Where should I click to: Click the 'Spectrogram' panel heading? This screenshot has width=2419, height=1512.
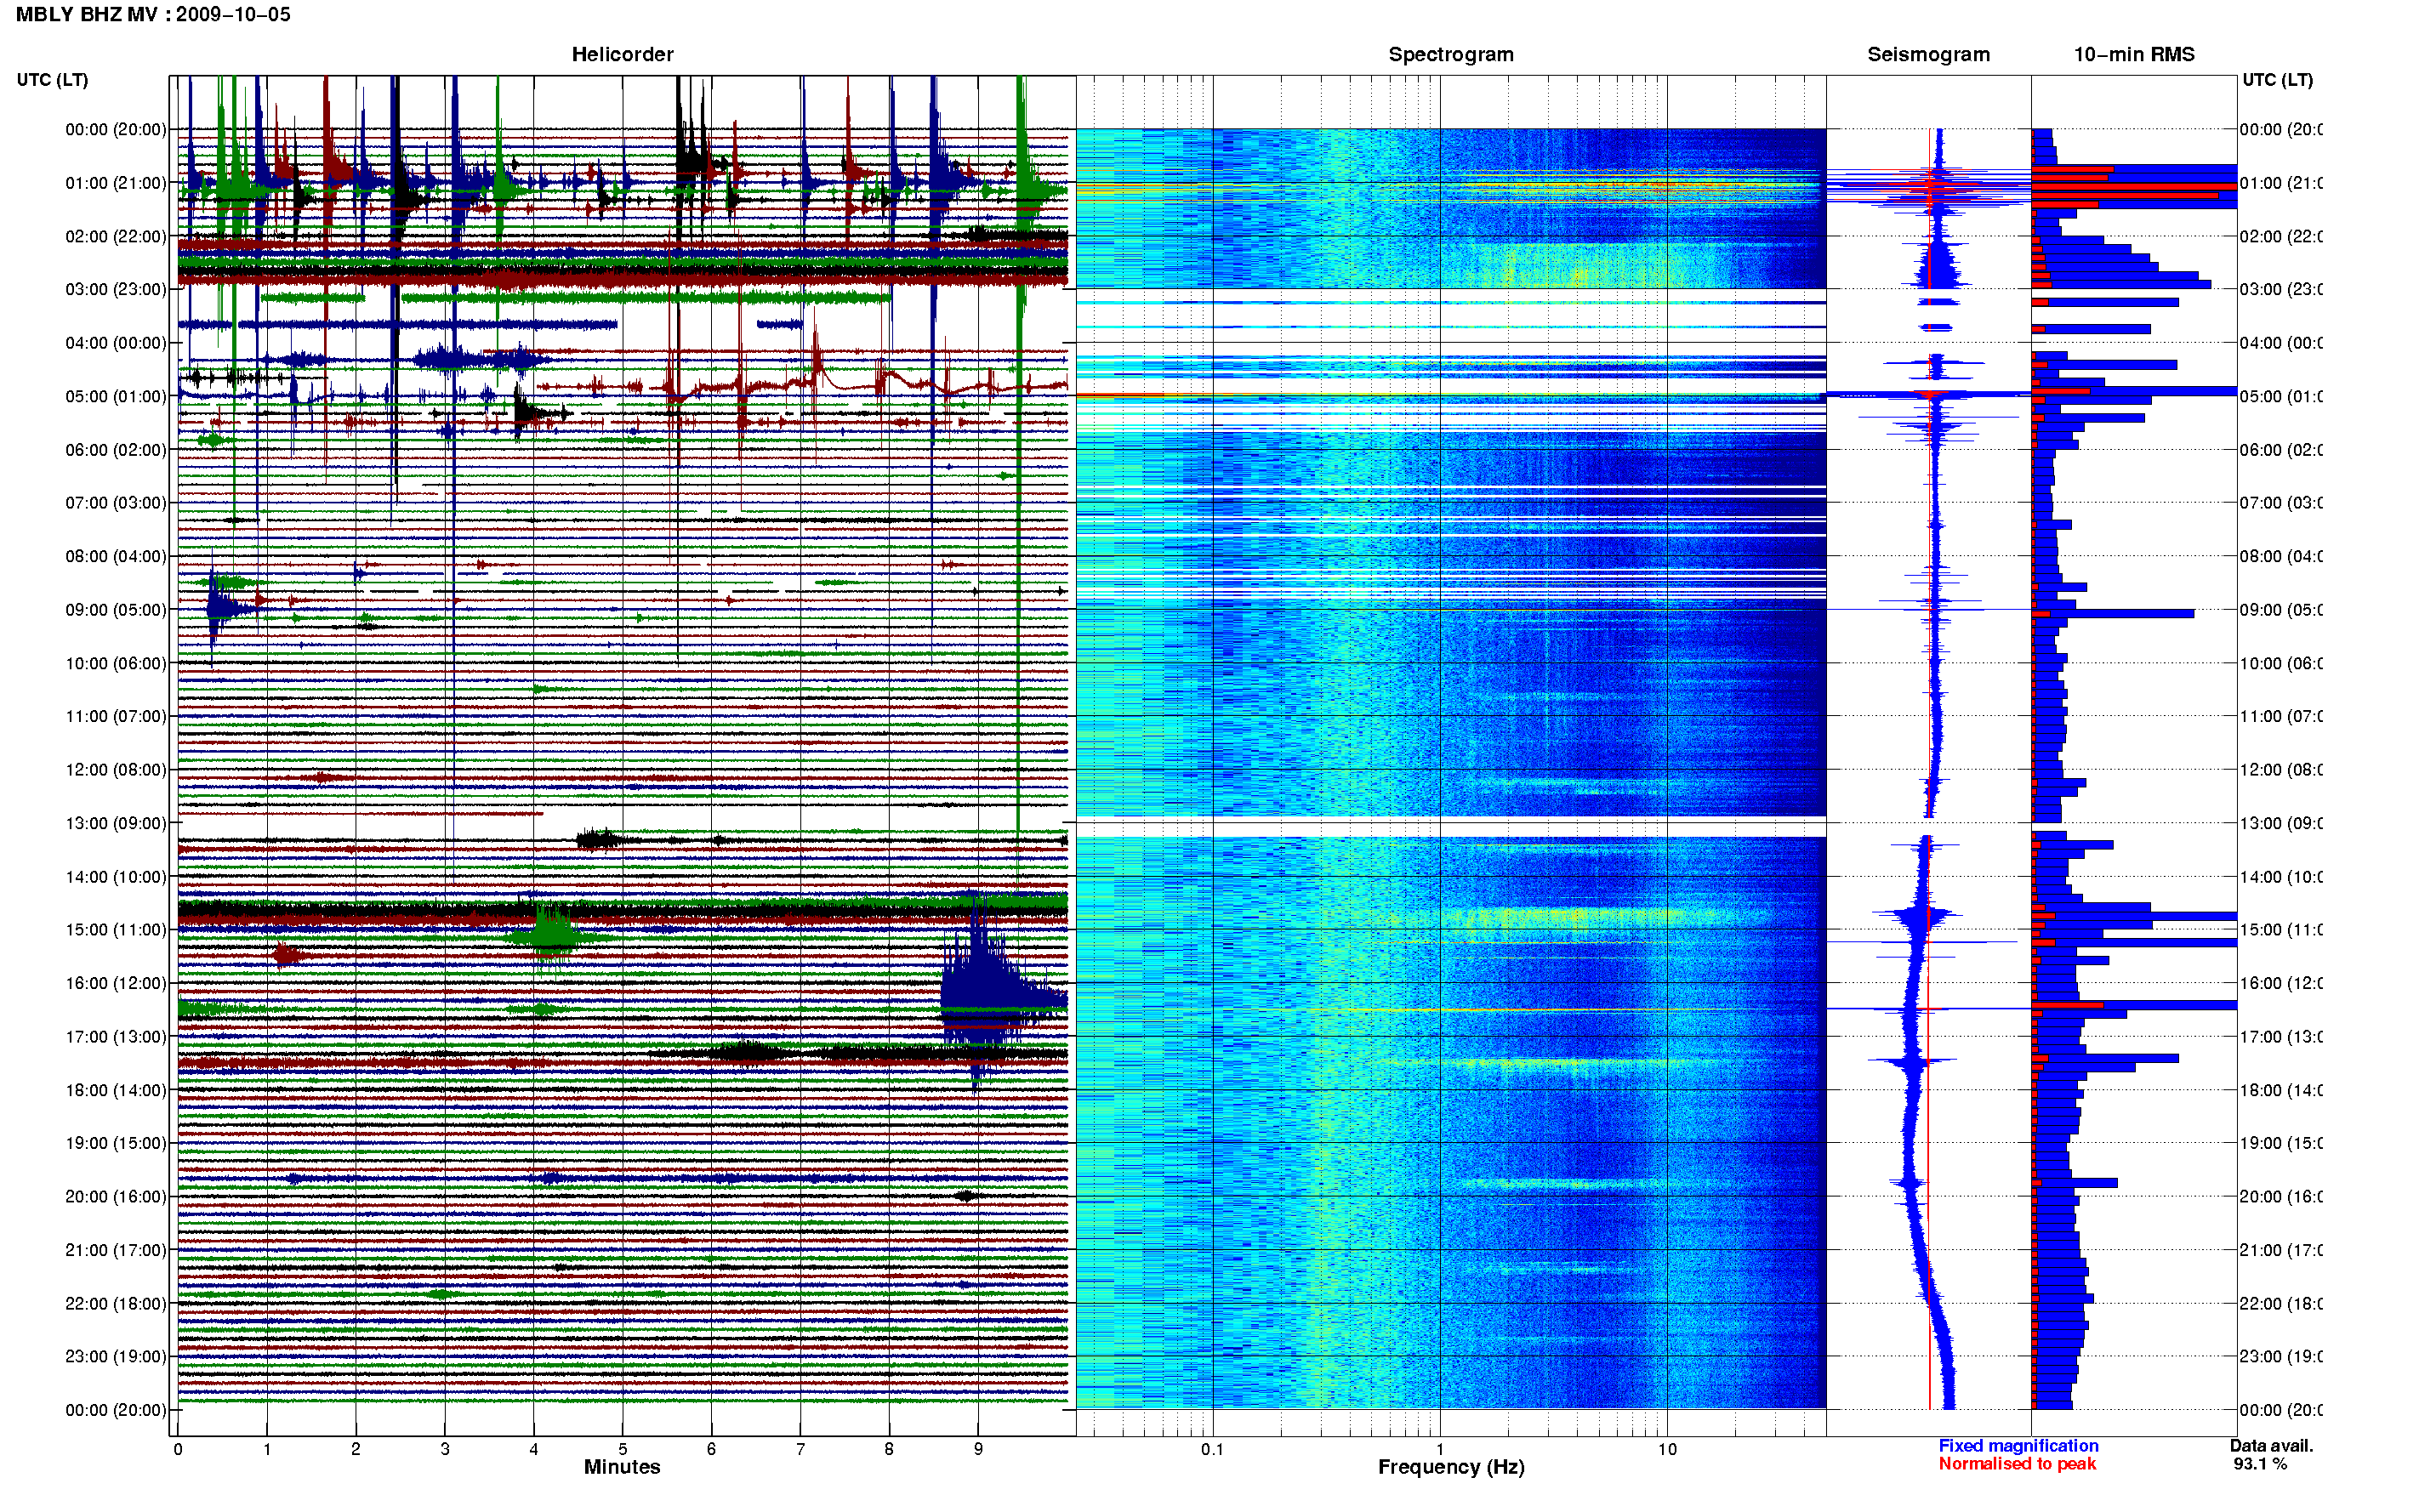pos(1450,54)
